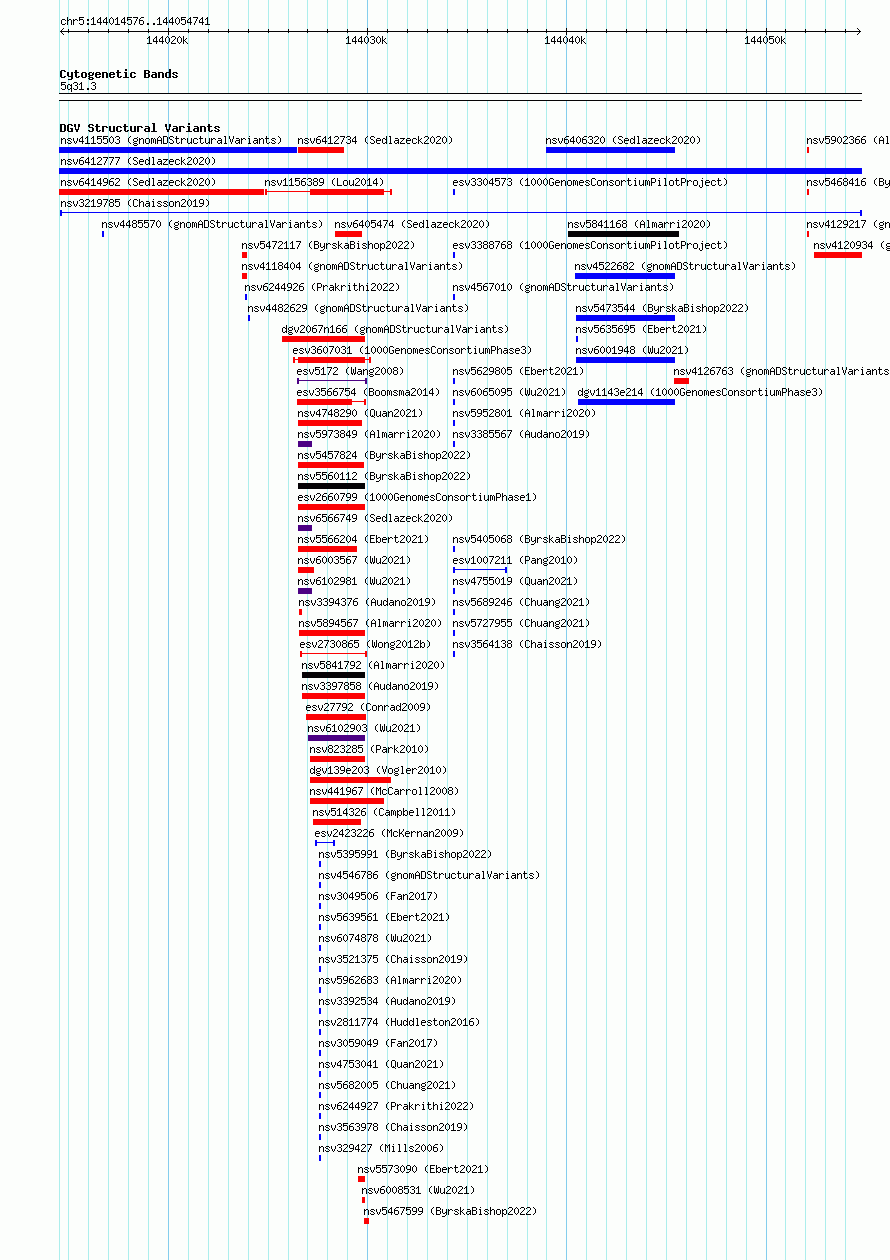Click nsv4522682 gnomAD variant label
This screenshot has height=1260, width=890.
click(x=685, y=266)
